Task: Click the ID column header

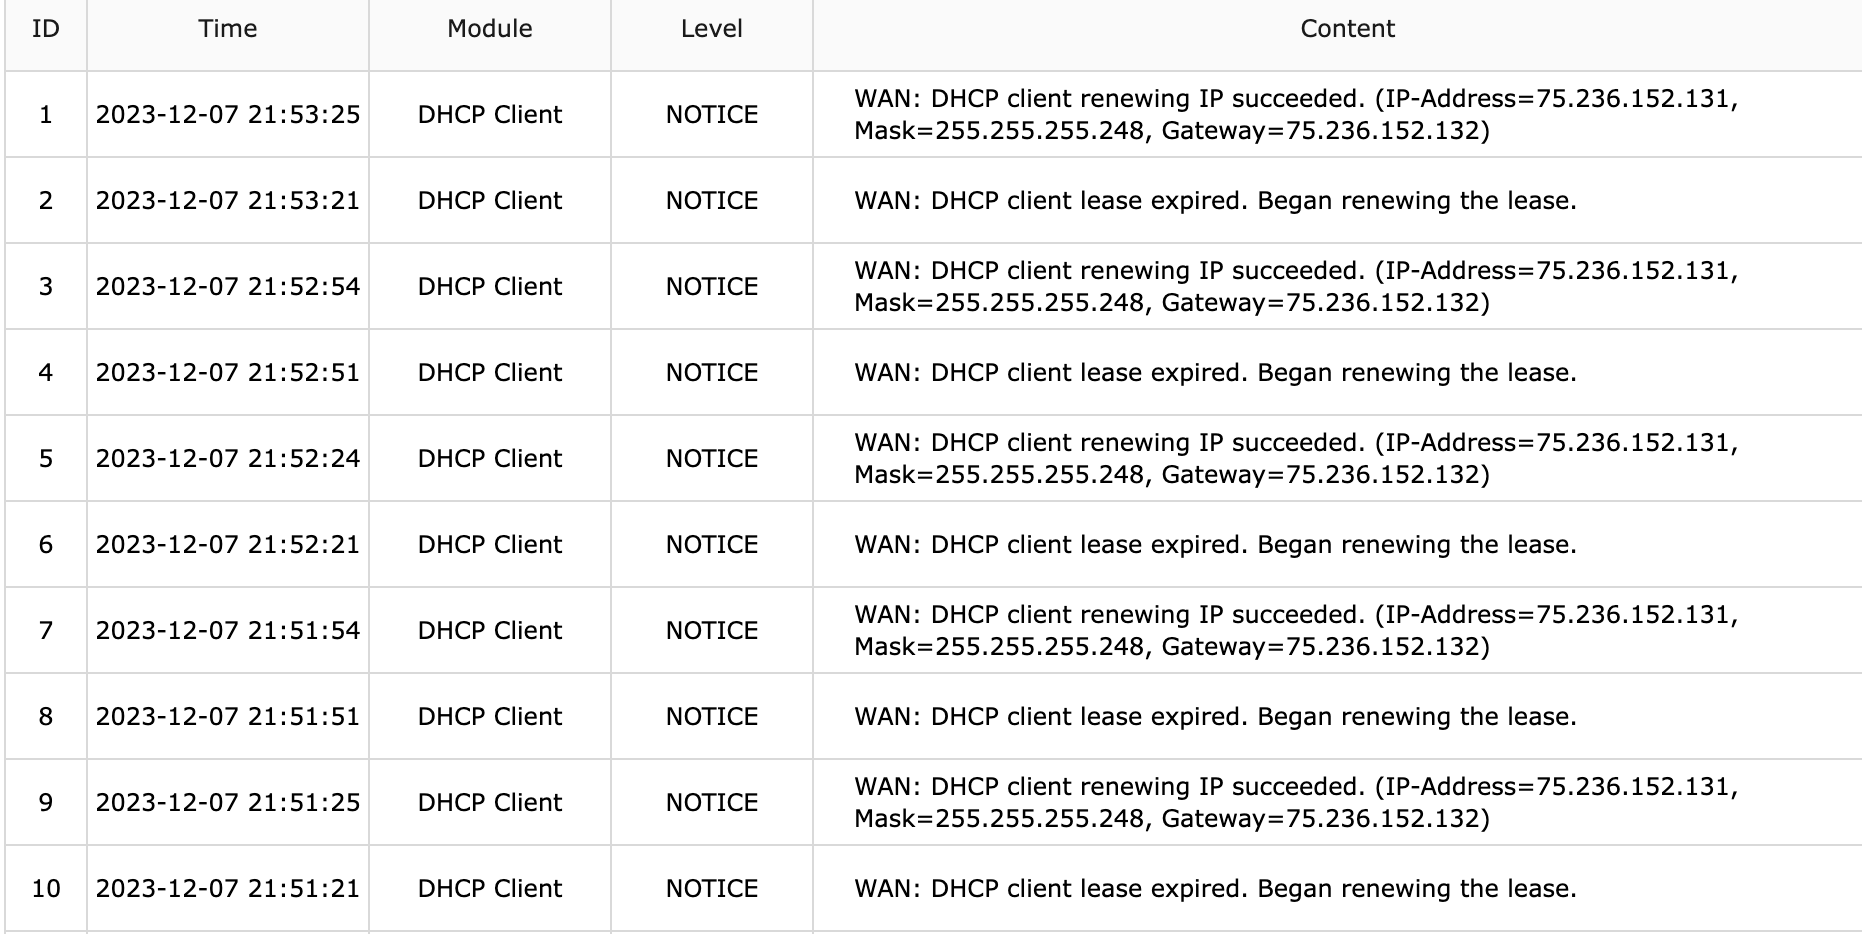Action: click(46, 29)
